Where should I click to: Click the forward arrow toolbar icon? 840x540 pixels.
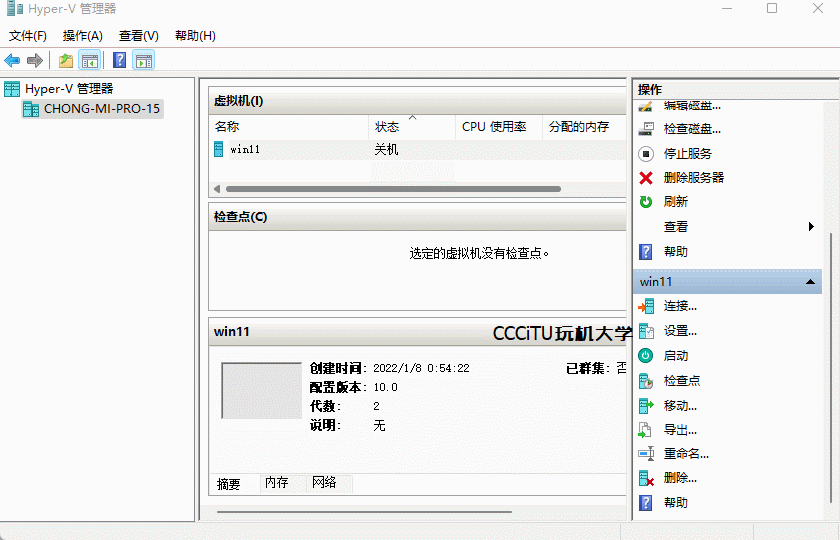[x=34, y=60]
